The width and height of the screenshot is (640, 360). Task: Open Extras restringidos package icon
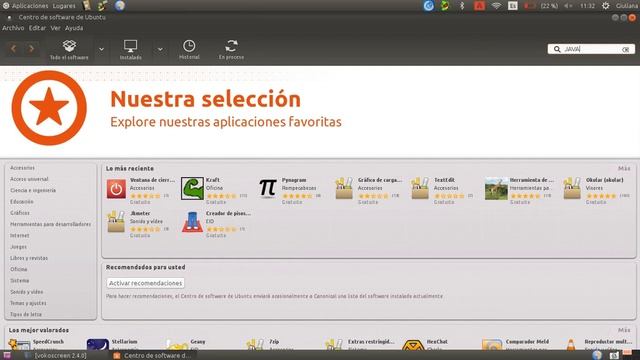click(x=334, y=344)
